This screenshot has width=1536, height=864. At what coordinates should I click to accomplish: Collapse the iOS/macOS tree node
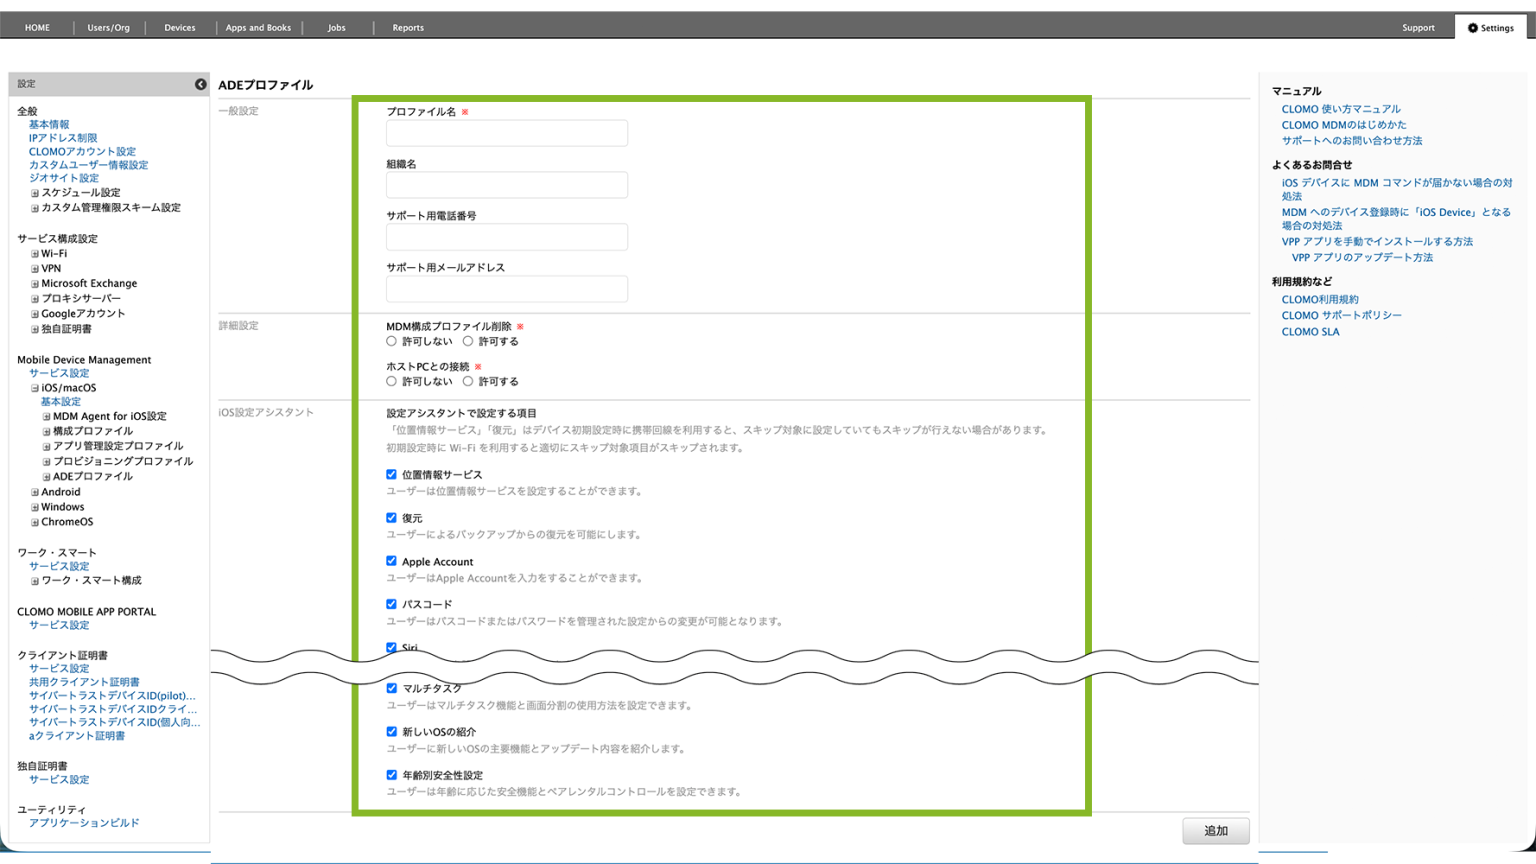[34, 388]
